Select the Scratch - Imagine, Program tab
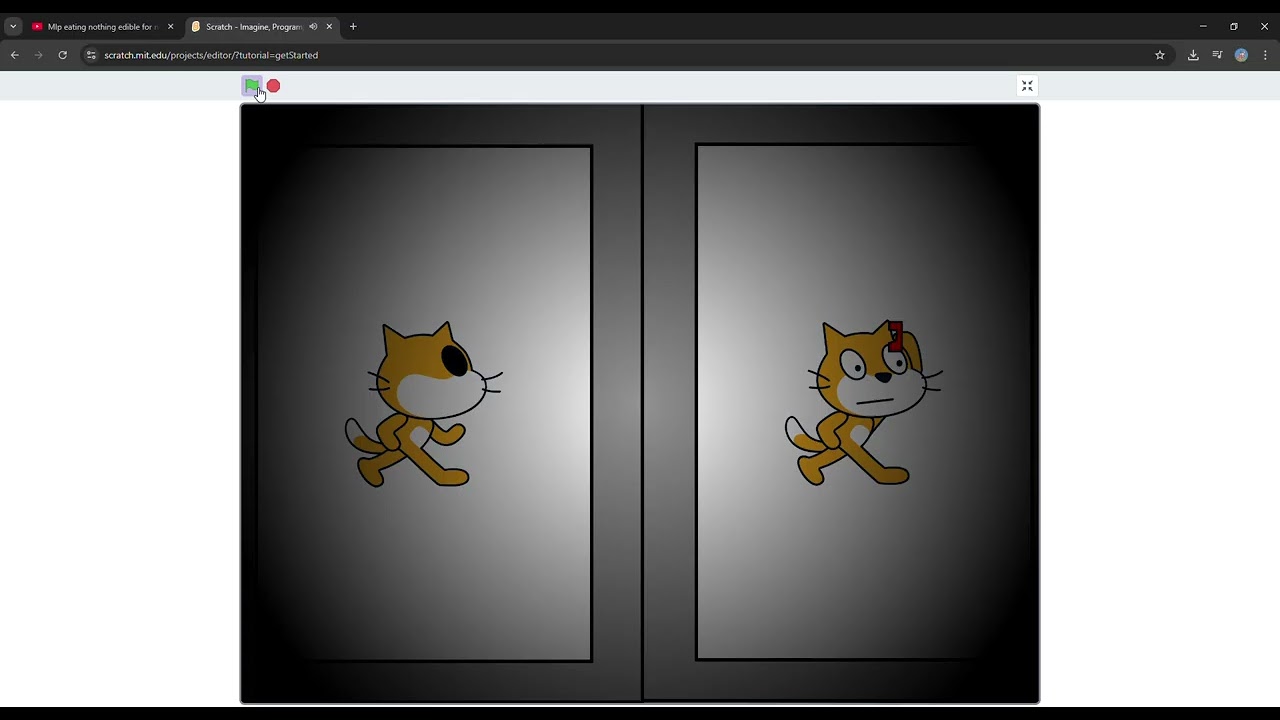1280x720 pixels. click(x=262, y=27)
